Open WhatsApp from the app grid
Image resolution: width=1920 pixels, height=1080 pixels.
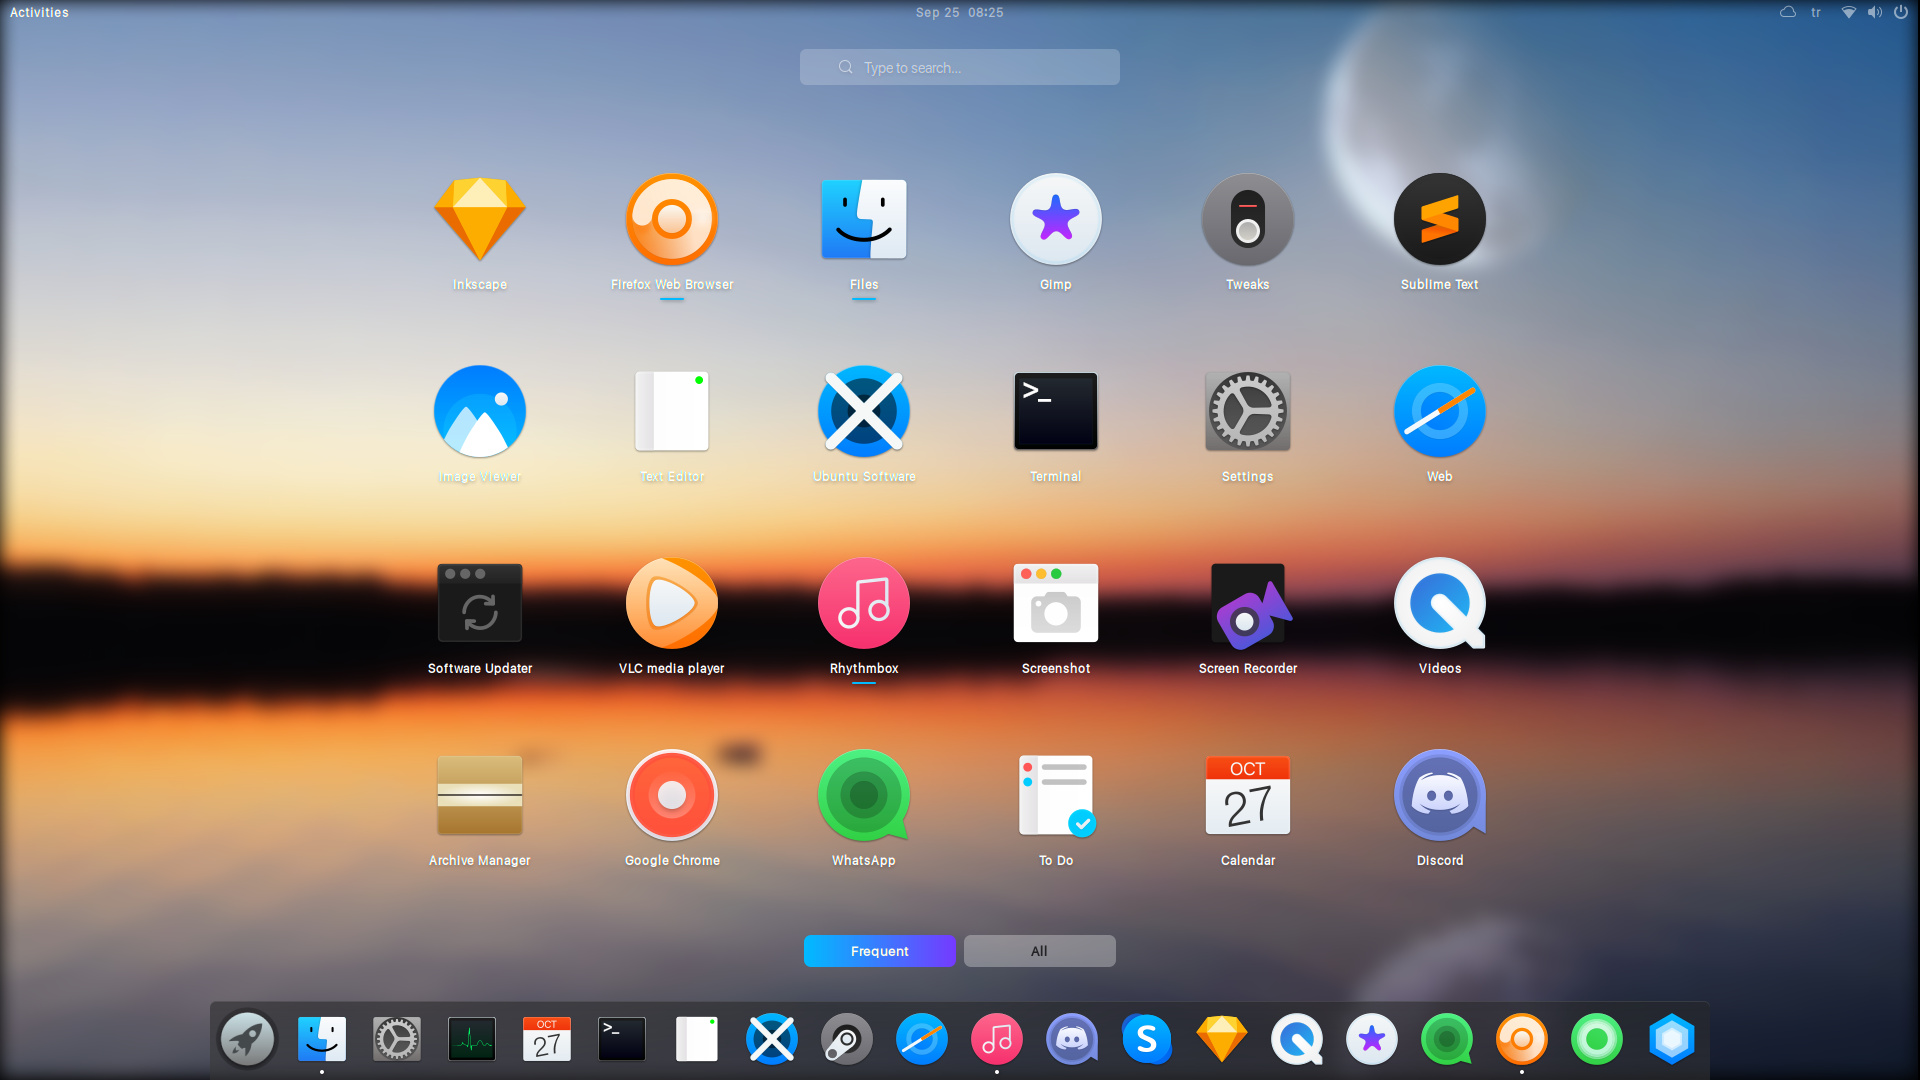coord(864,795)
